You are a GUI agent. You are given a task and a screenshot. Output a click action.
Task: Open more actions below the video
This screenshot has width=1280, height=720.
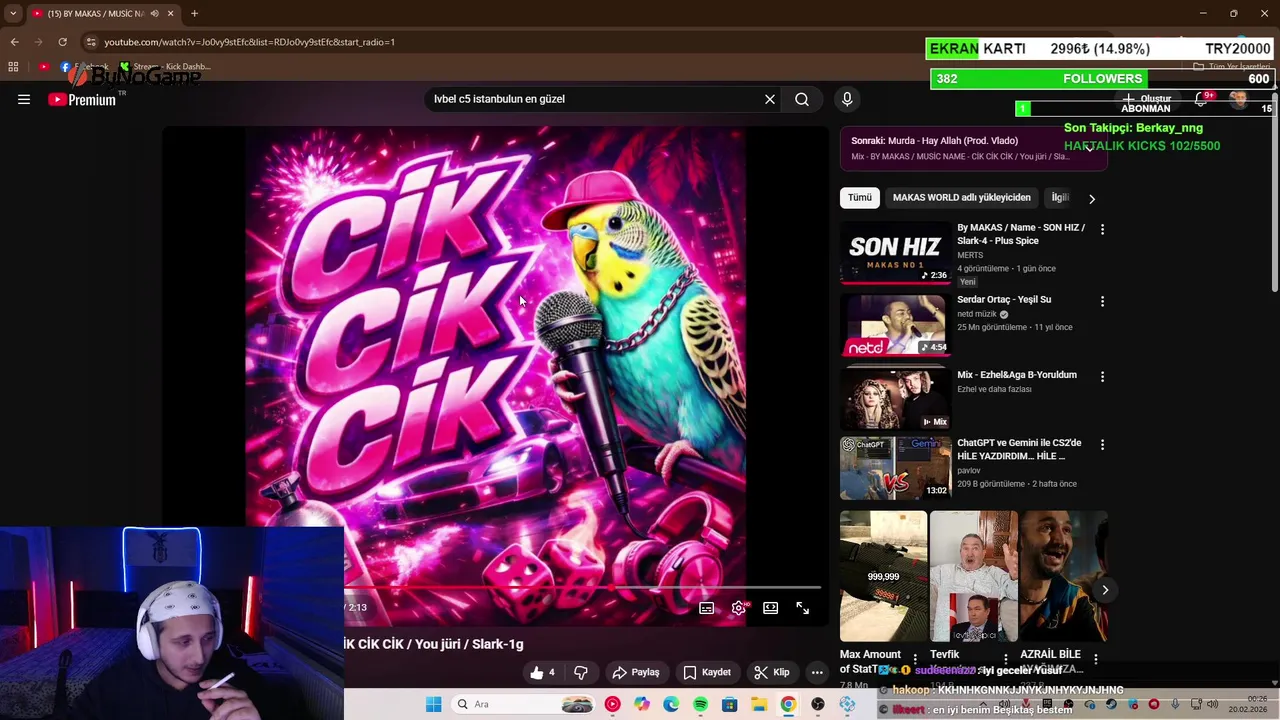pyautogui.click(x=817, y=672)
